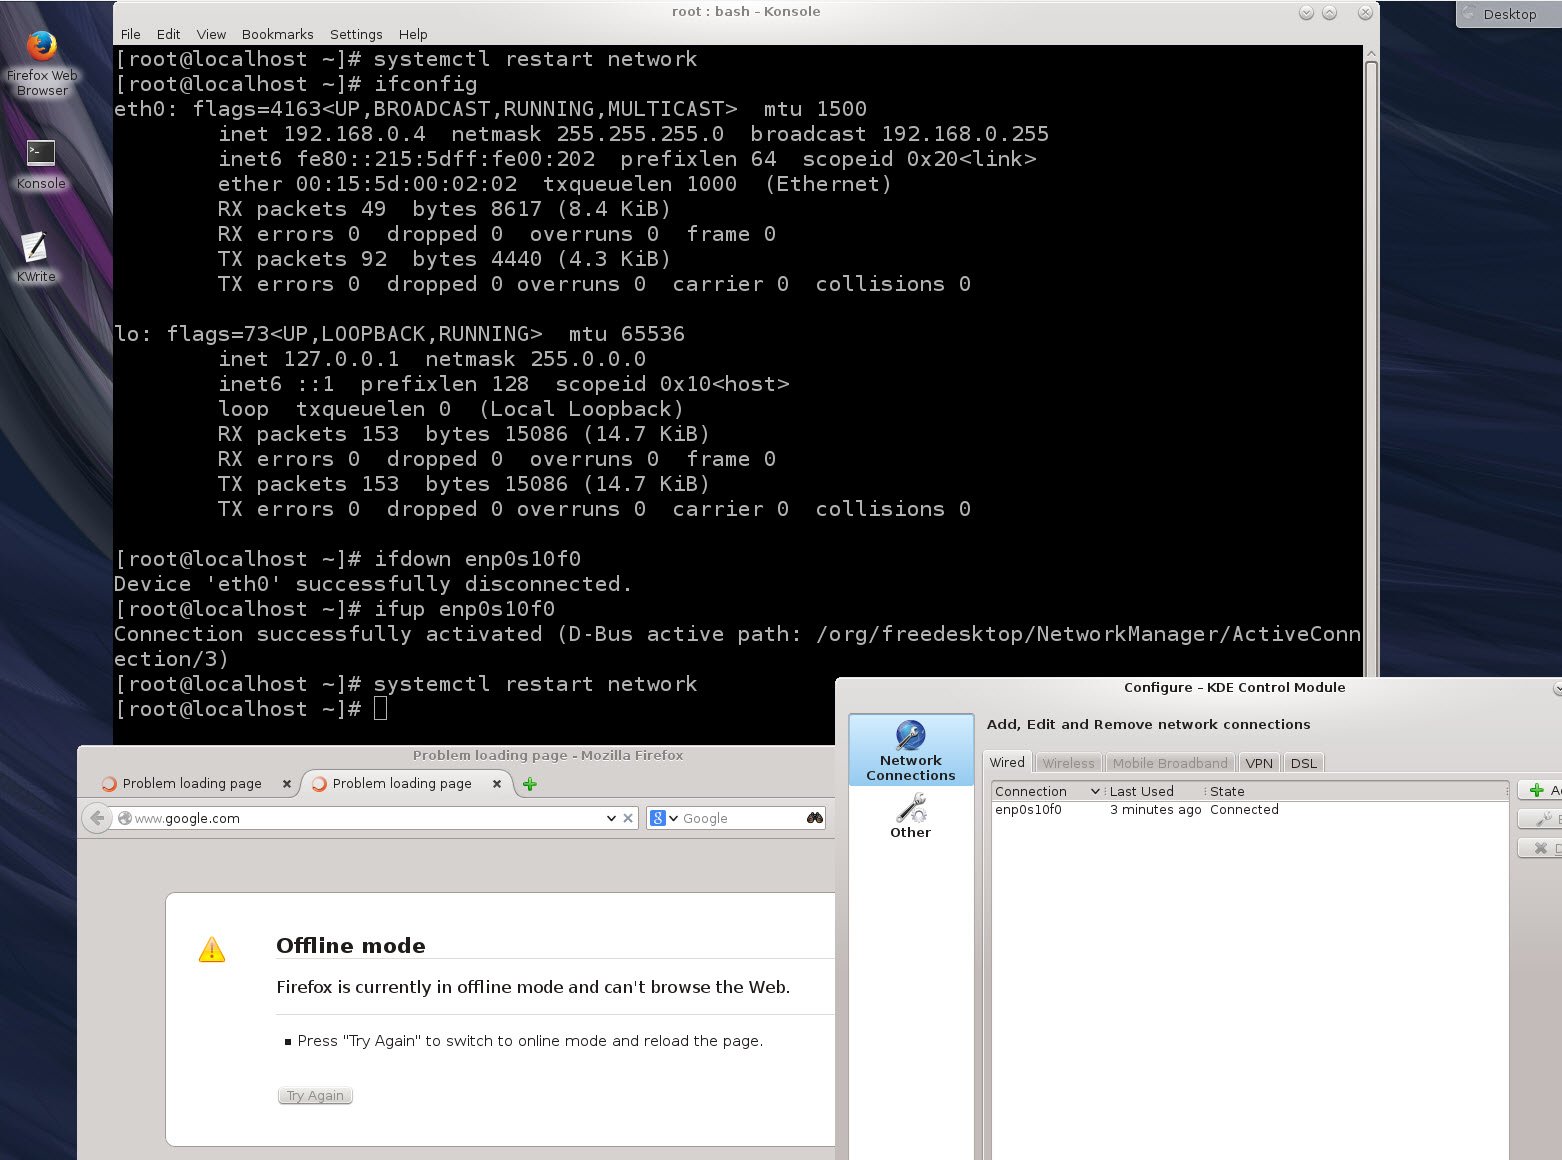Select the Other category in the sidebar

[x=910, y=815]
